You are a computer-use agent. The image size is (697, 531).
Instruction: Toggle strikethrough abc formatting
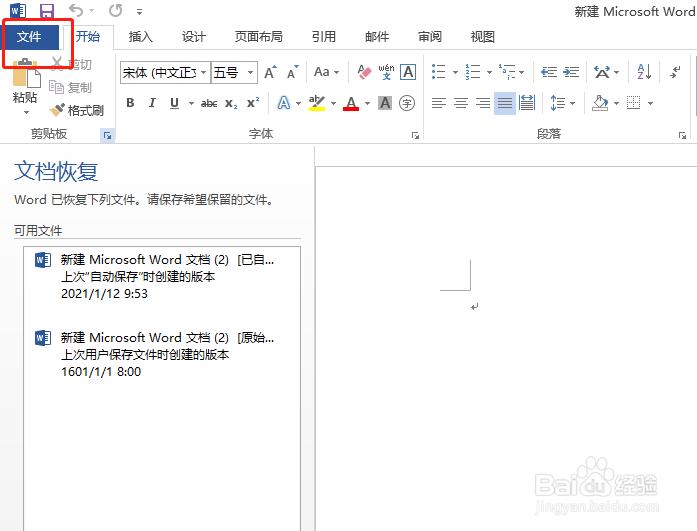(x=209, y=104)
